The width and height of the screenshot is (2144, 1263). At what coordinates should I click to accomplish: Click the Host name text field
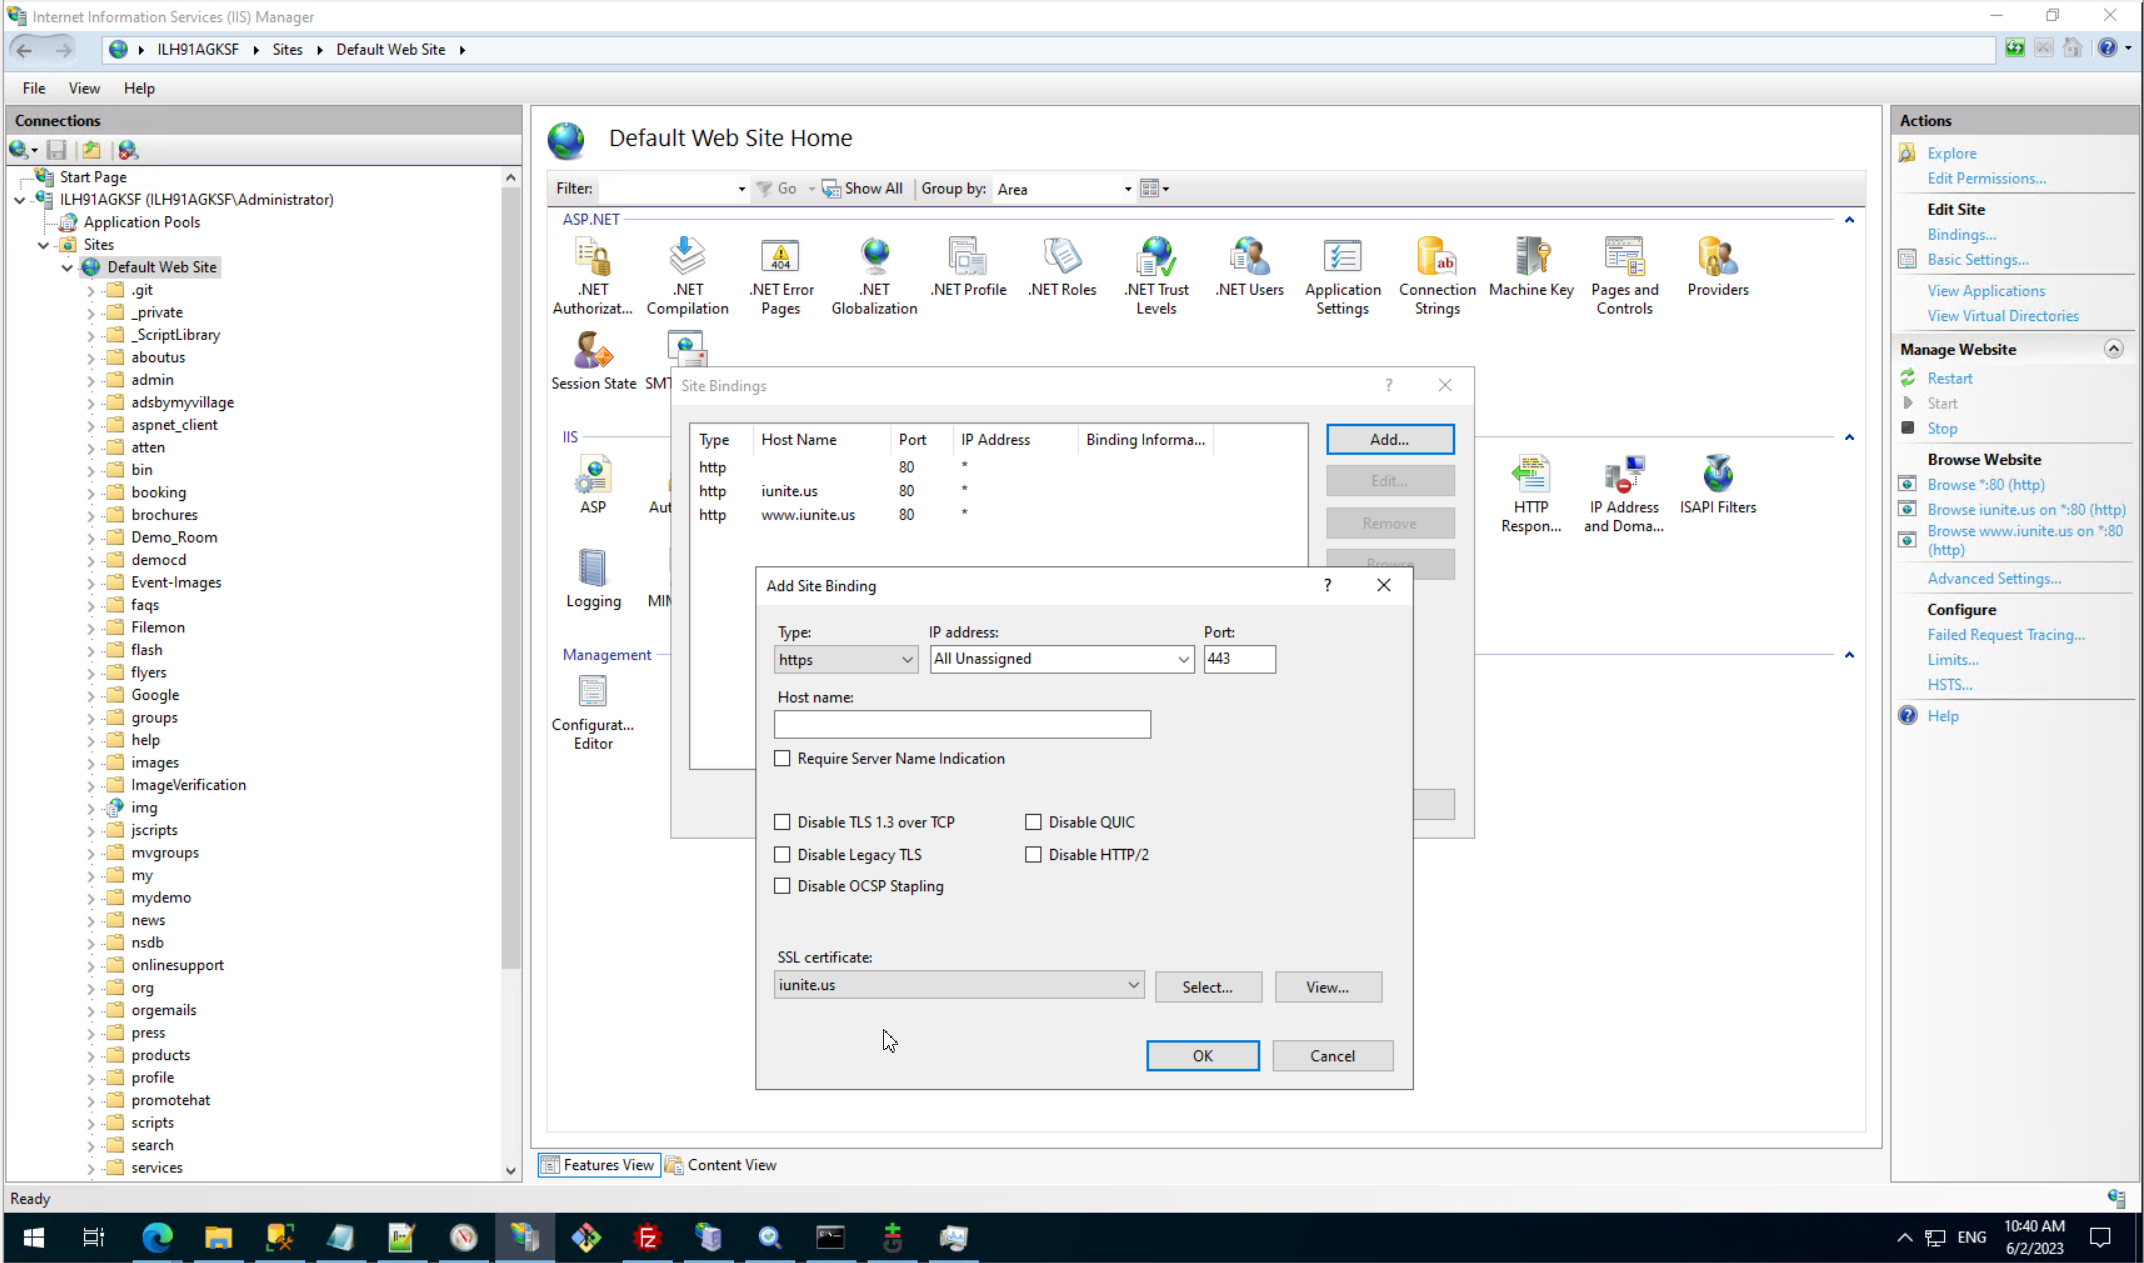click(962, 724)
